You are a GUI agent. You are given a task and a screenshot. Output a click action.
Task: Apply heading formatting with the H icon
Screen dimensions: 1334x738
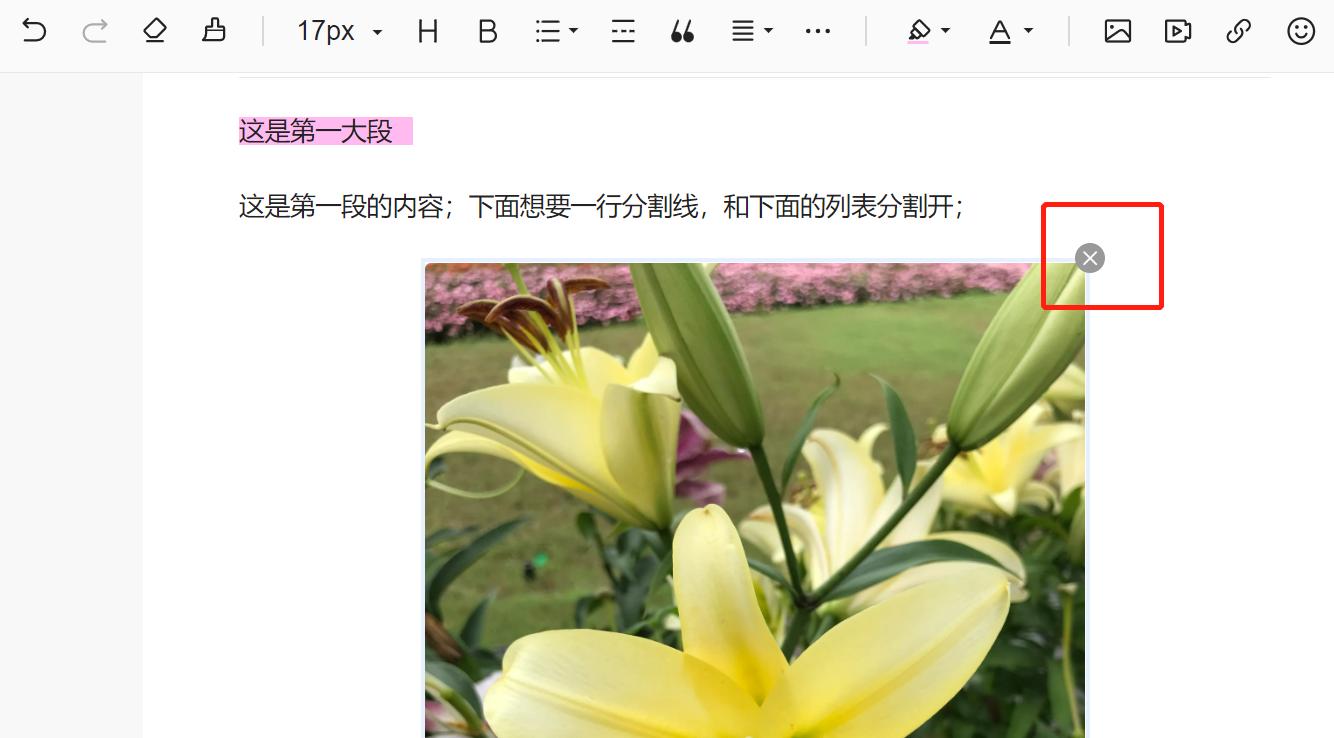tap(428, 31)
